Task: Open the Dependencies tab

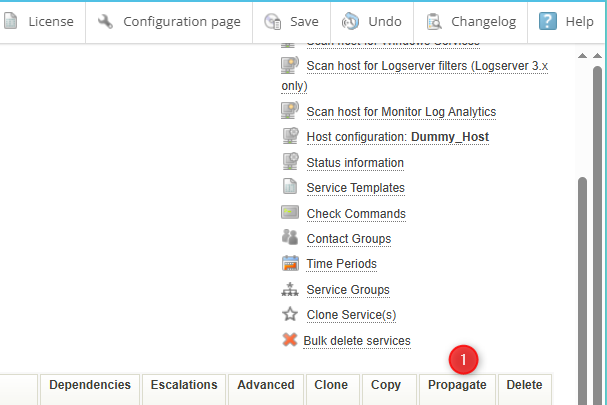Action: coord(90,385)
